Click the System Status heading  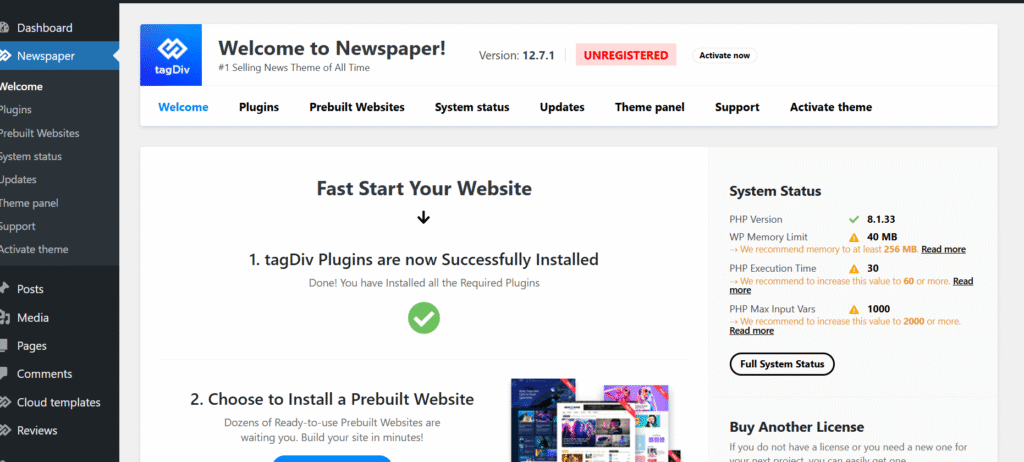(x=775, y=191)
